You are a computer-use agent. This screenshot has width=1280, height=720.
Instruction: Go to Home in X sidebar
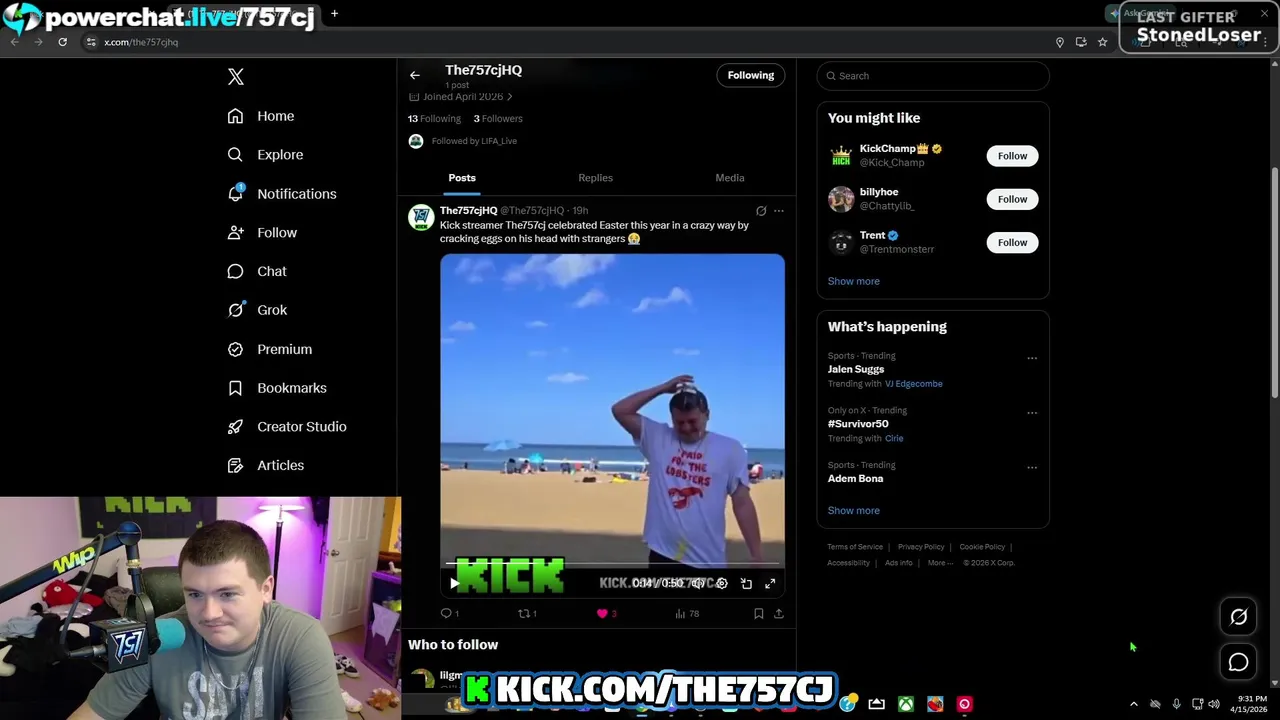click(x=261, y=116)
